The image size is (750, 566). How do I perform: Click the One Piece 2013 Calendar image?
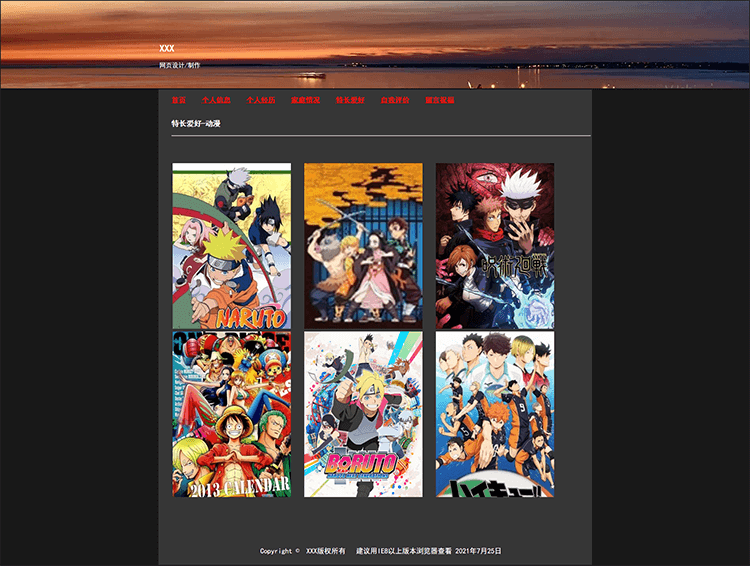(x=232, y=414)
